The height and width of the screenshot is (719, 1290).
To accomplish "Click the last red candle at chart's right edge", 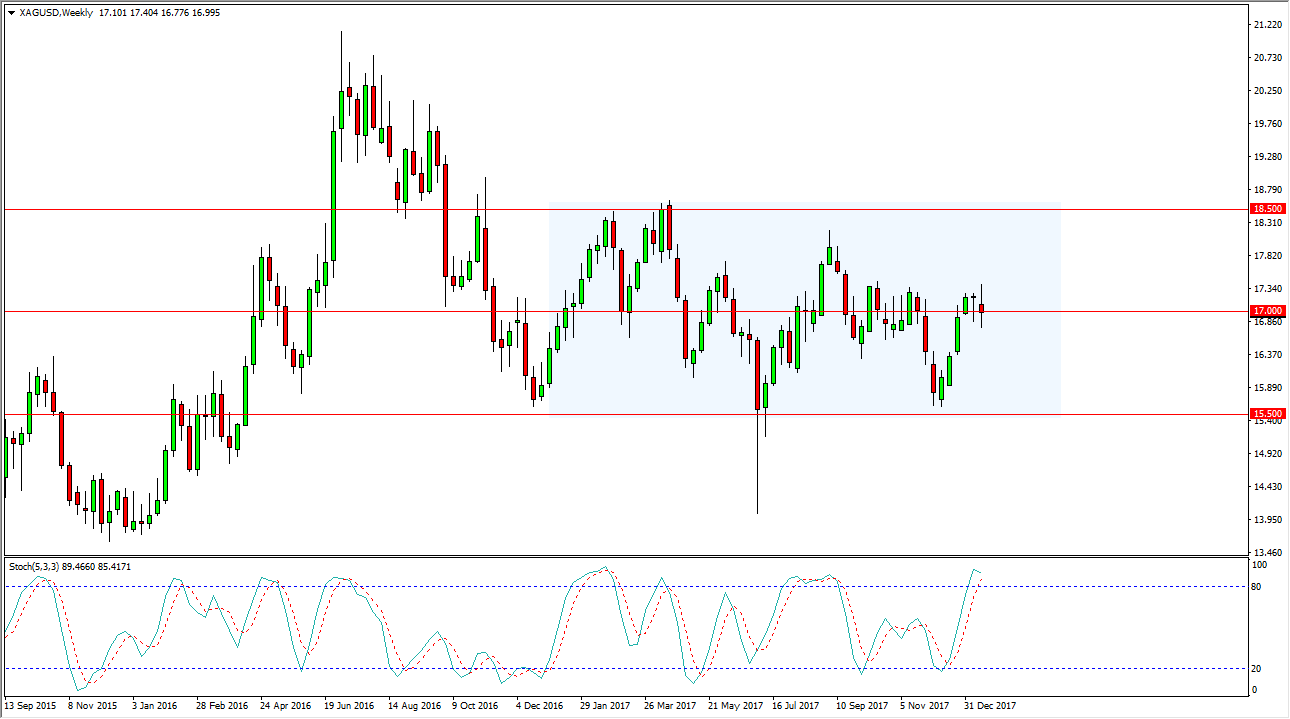I will [x=982, y=308].
